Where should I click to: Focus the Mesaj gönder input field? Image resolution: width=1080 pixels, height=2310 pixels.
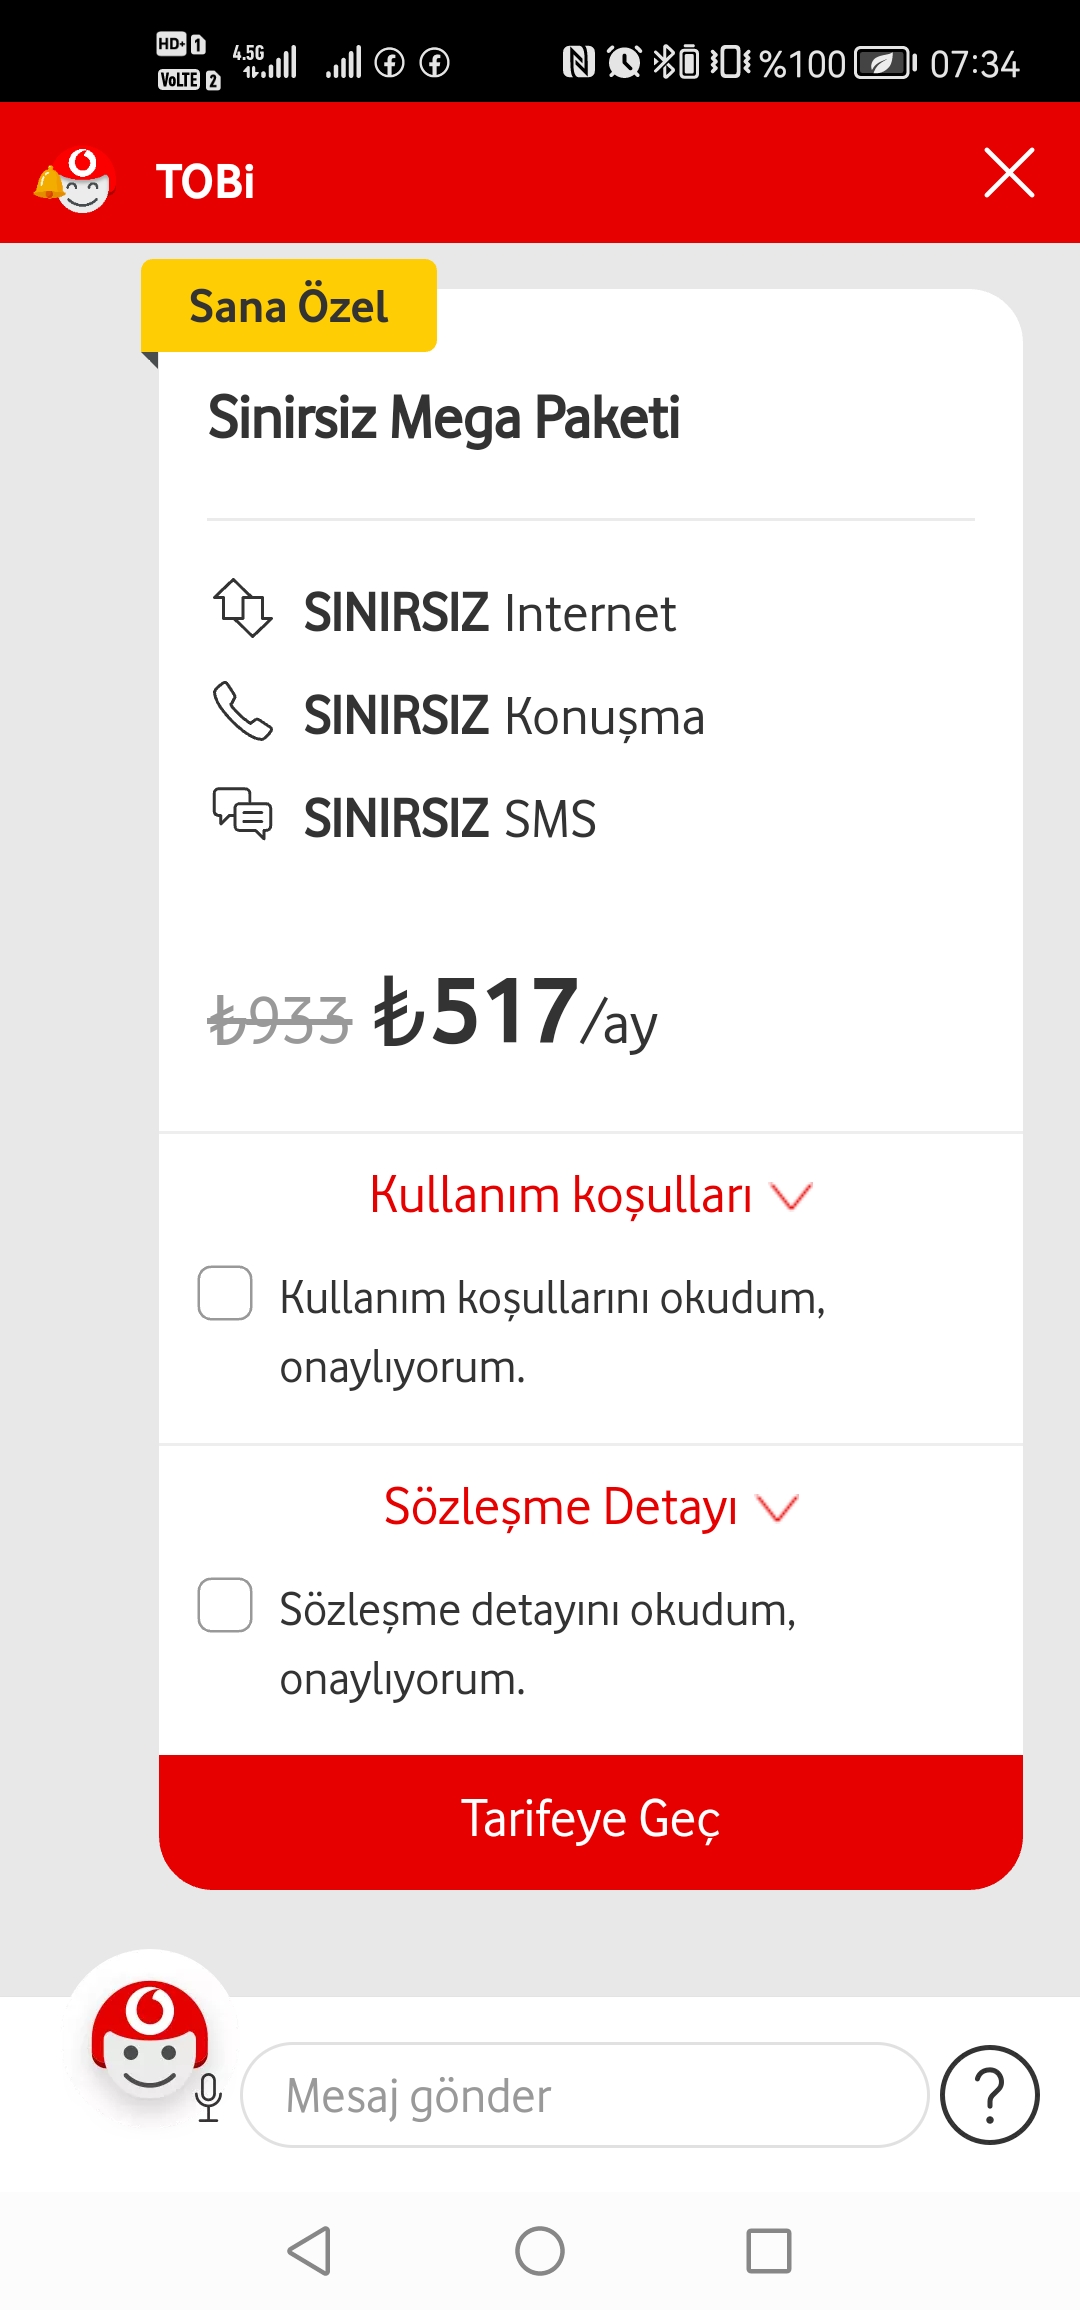(586, 2095)
